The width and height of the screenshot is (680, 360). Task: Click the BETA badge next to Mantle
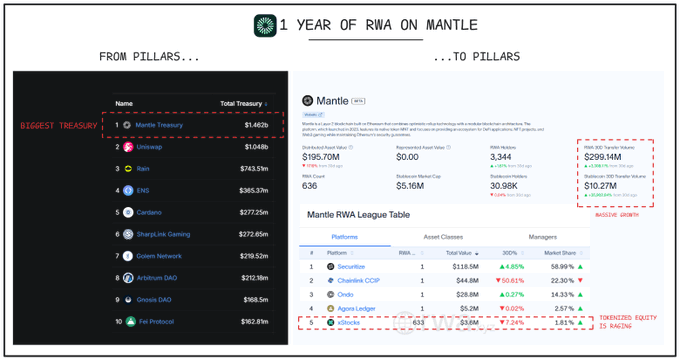tap(358, 101)
